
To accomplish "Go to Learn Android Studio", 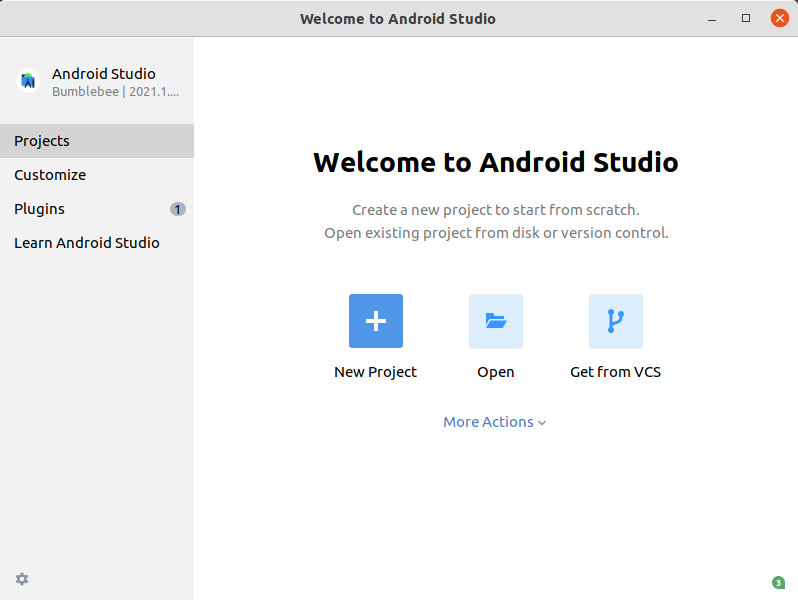I will click(87, 243).
